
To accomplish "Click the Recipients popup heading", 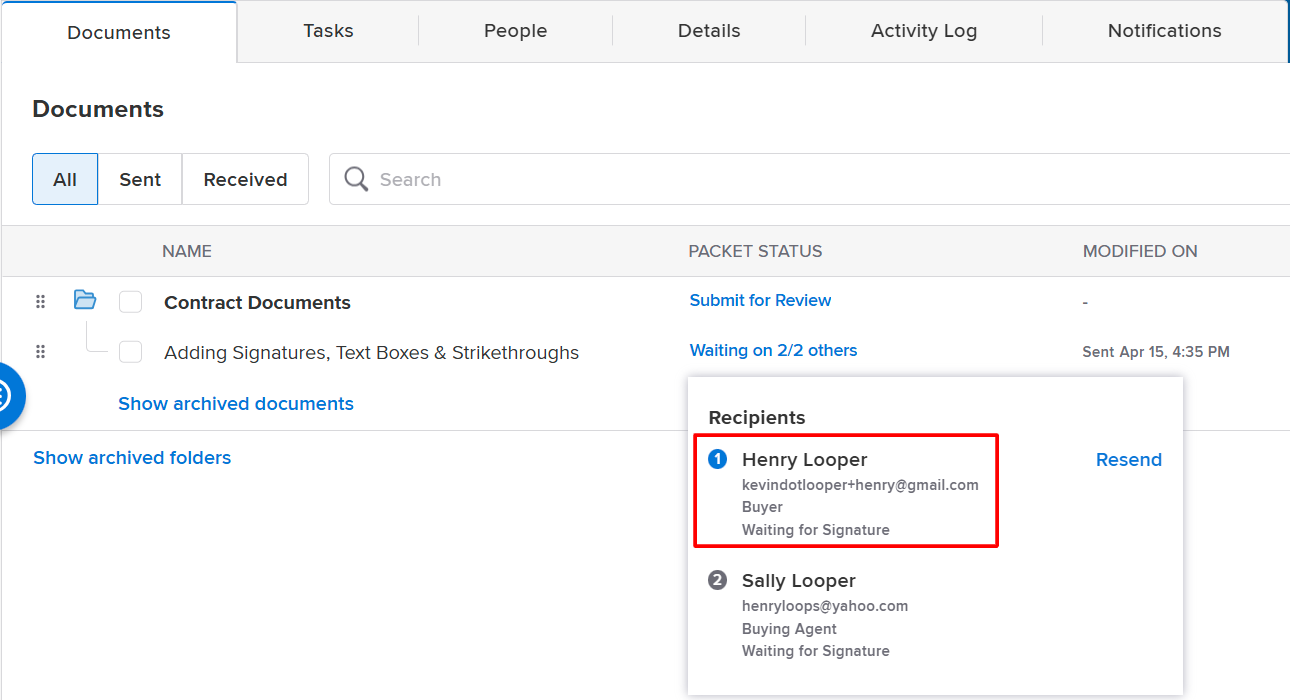I will coord(757,418).
